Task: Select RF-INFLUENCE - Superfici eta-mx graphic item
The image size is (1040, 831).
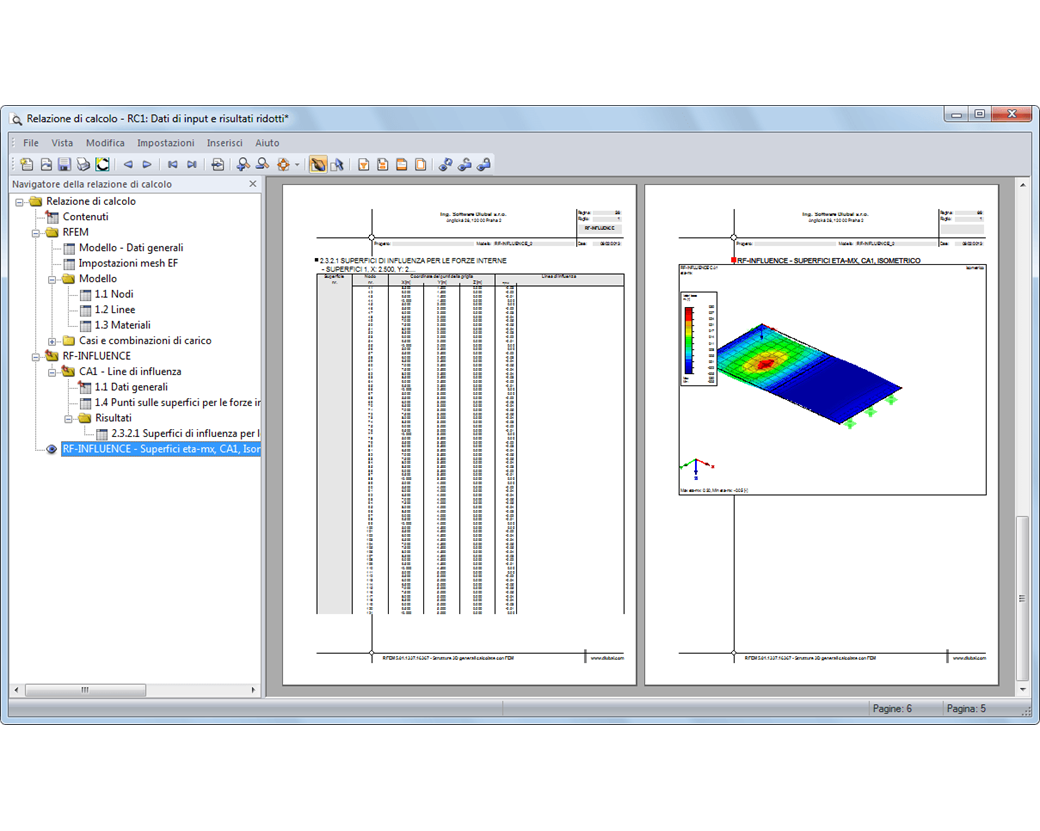Action: click(161, 449)
